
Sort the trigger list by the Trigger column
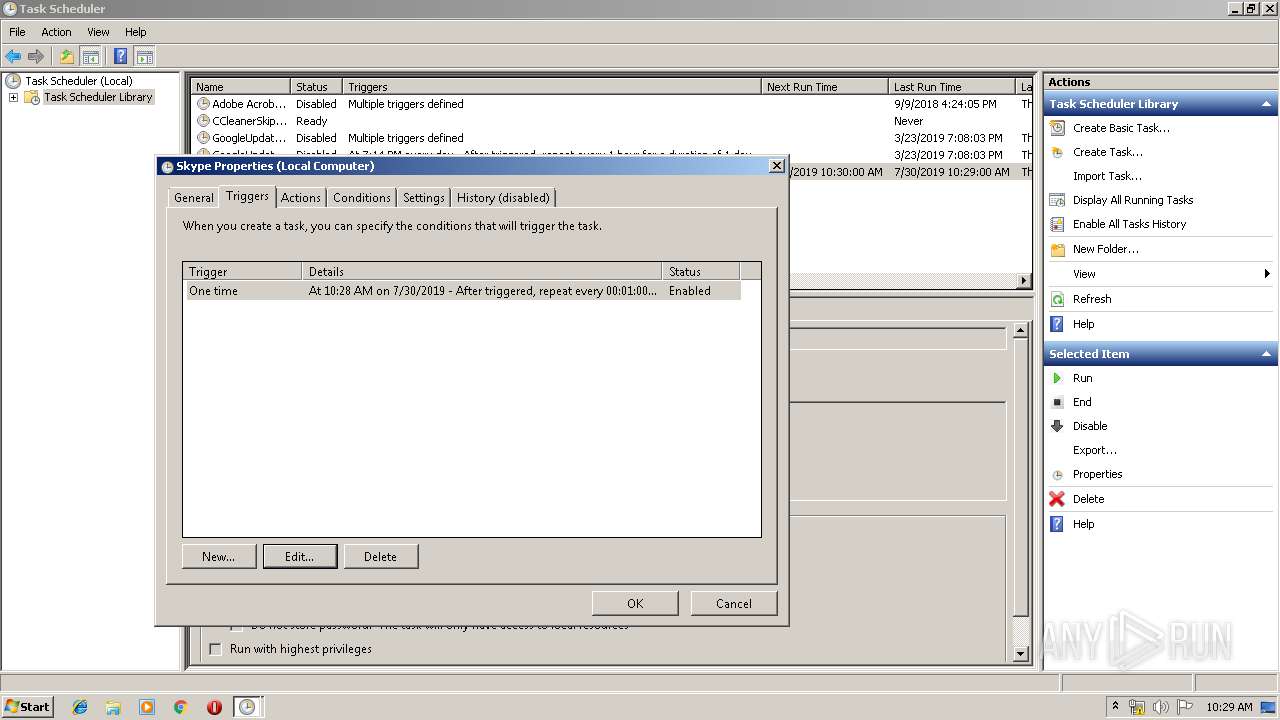pos(243,271)
